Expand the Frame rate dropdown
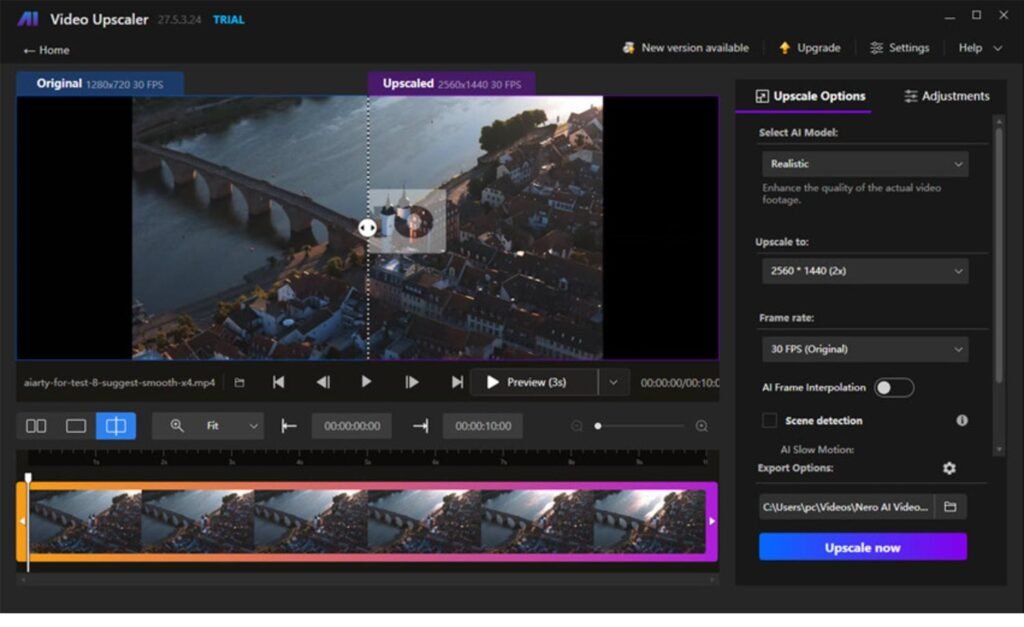 click(x=864, y=349)
